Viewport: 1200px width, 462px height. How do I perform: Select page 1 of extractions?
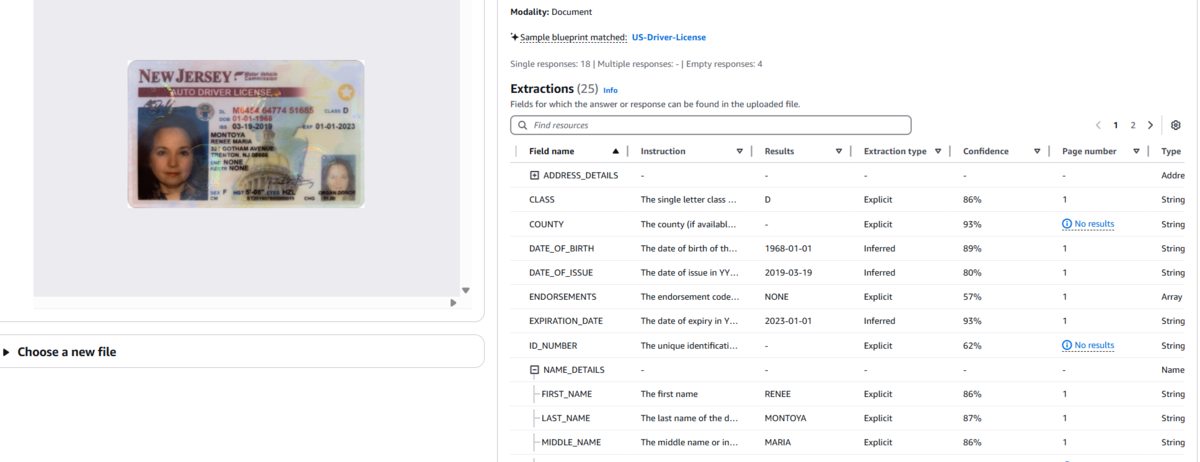[x=1116, y=125]
